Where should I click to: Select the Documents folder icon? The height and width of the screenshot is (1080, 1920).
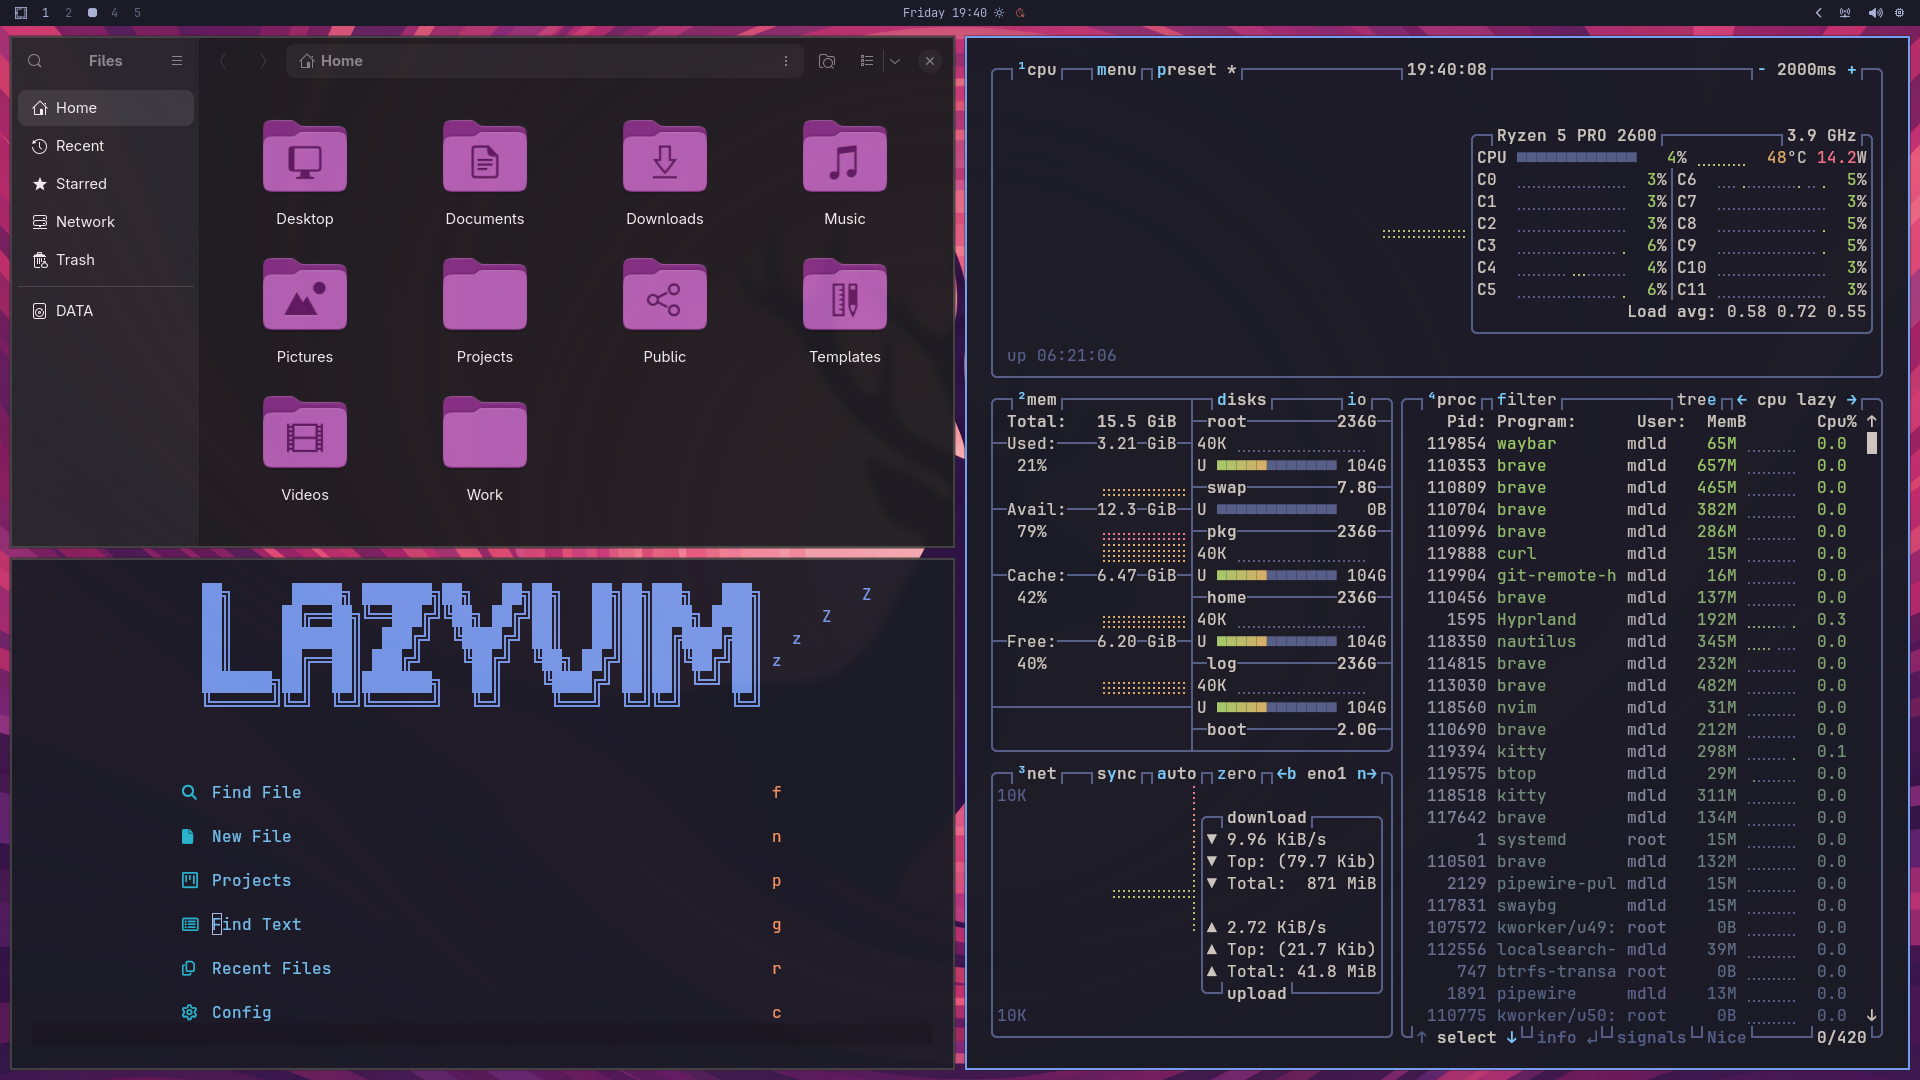[485, 157]
